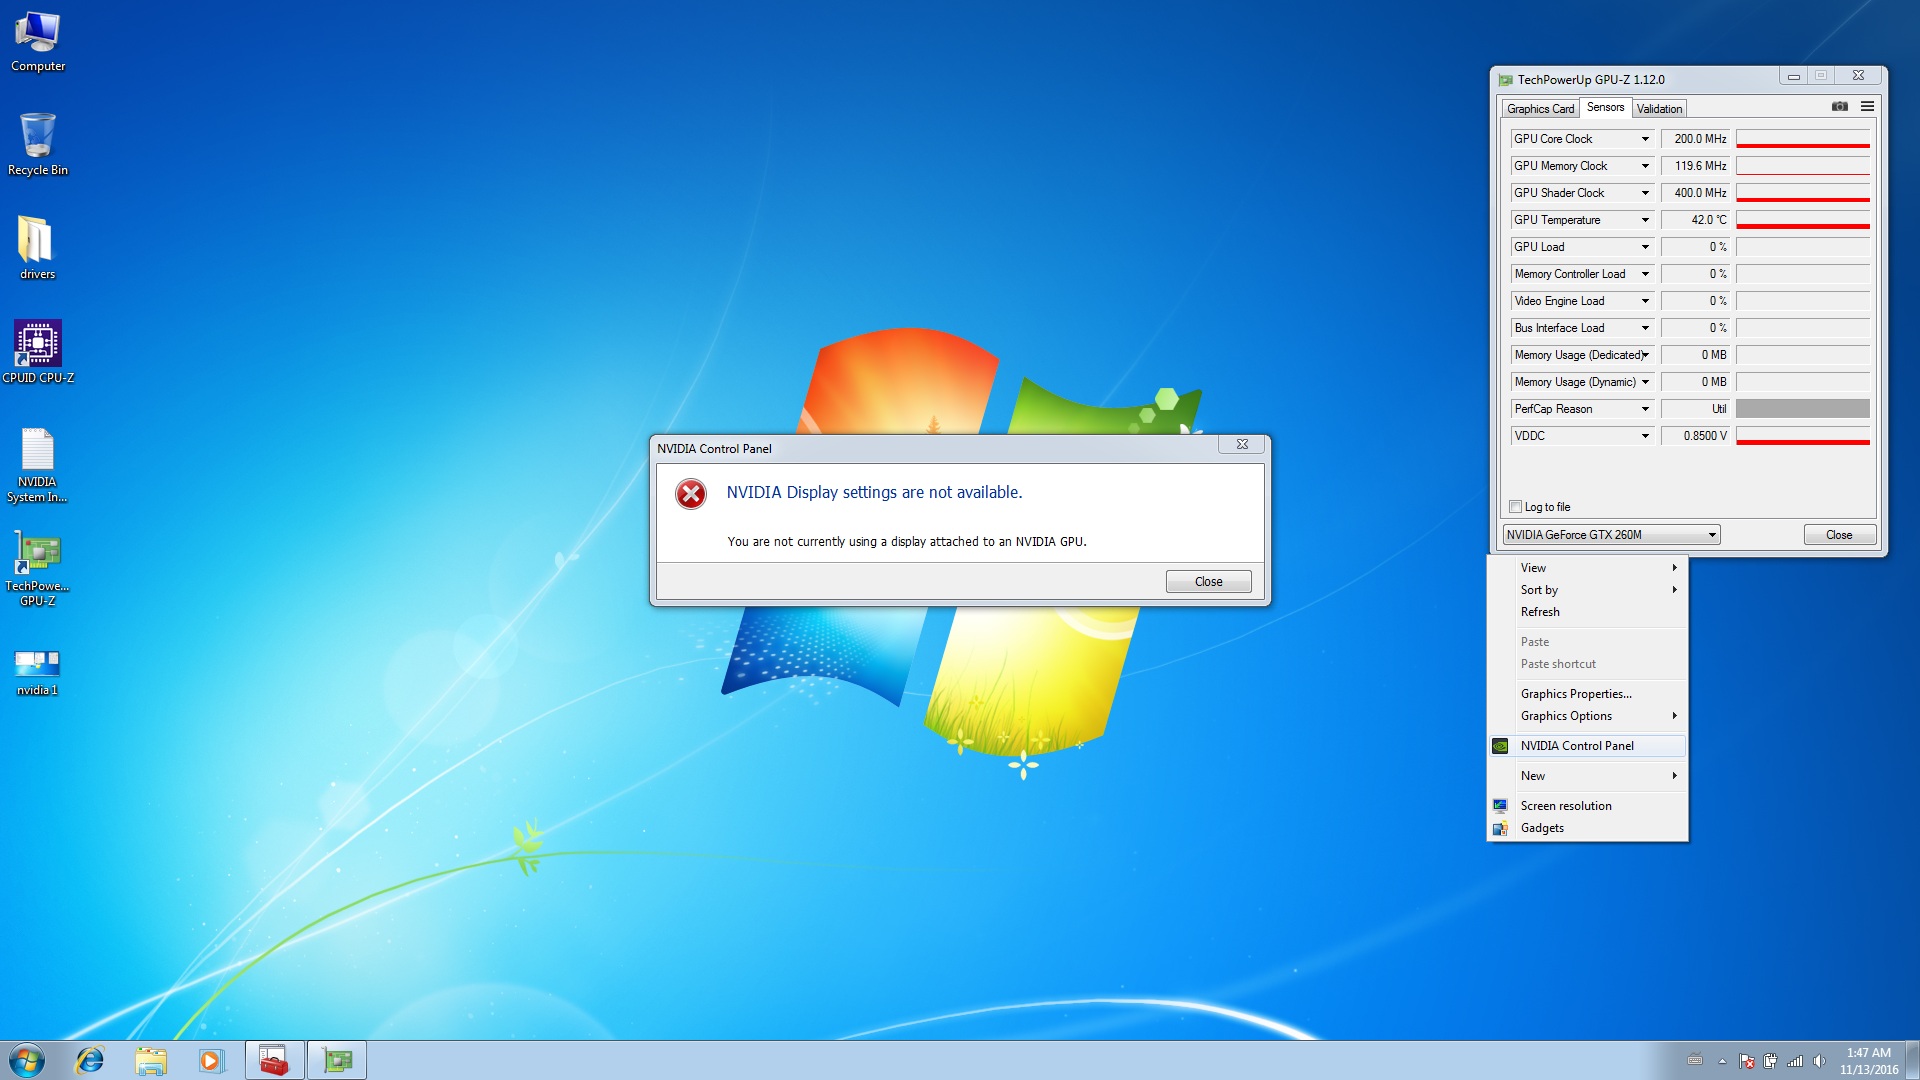
Task: Select the Sensors tab
Action: (x=1605, y=107)
